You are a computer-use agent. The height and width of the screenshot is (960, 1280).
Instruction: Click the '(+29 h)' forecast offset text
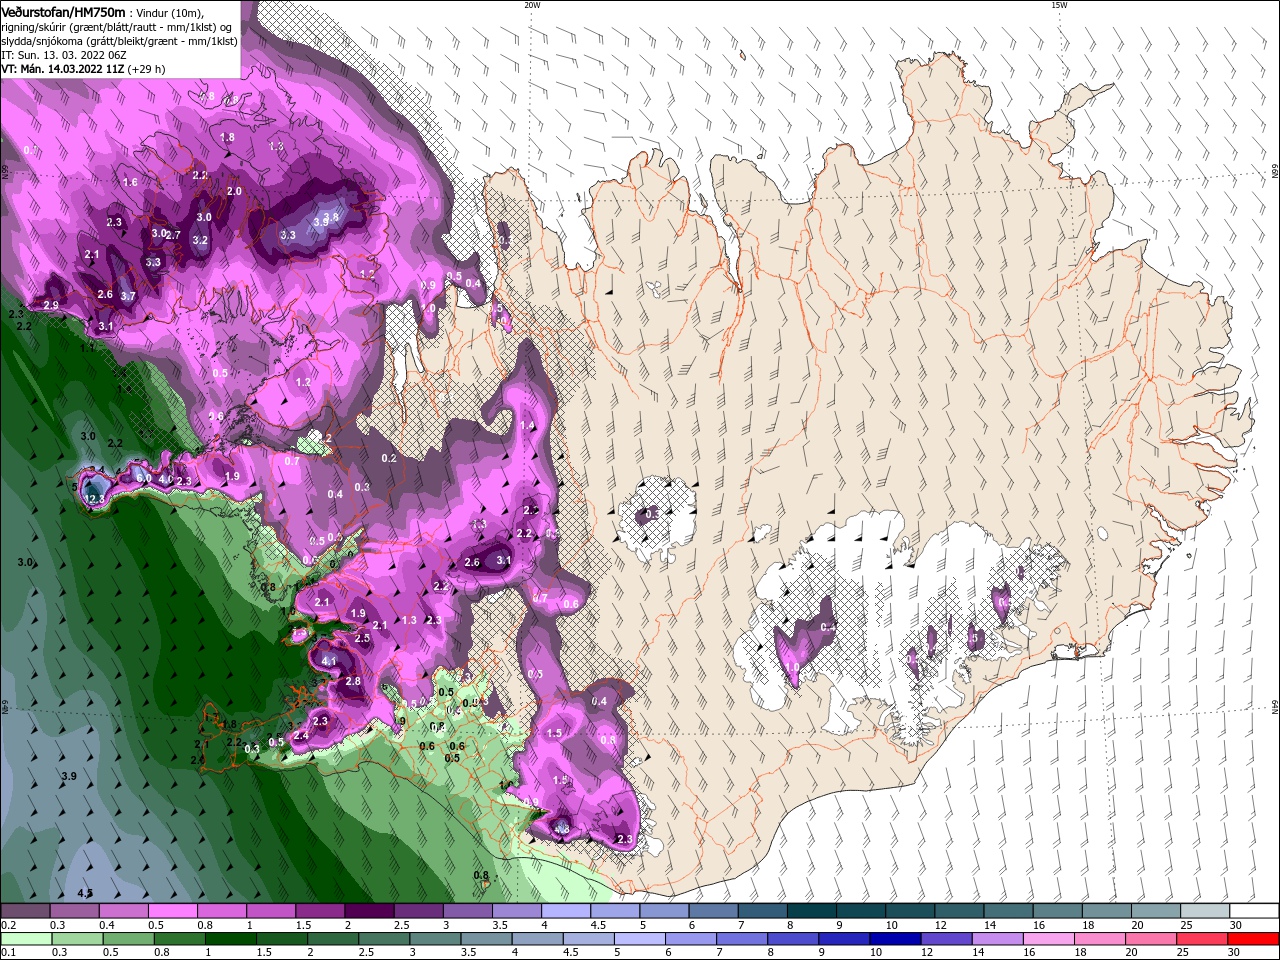[146, 69]
